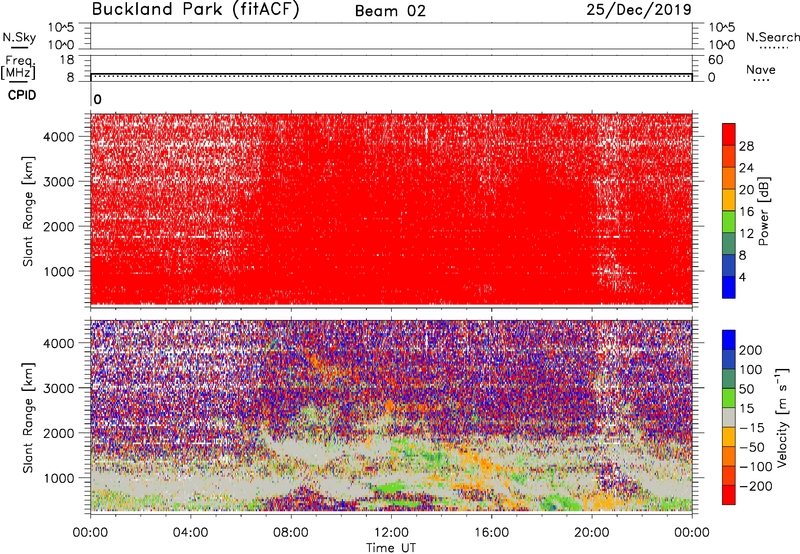Screen dimensions: 800x554
Task: Click the '2000' tick on the power panel
Action: pyautogui.click(x=59, y=226)
